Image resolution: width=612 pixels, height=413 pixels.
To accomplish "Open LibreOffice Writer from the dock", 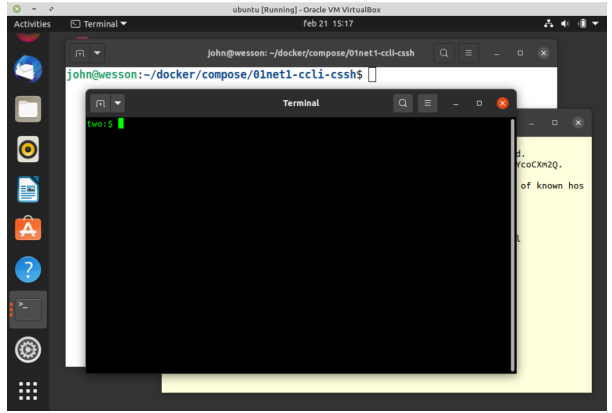I will coord(27,189).
